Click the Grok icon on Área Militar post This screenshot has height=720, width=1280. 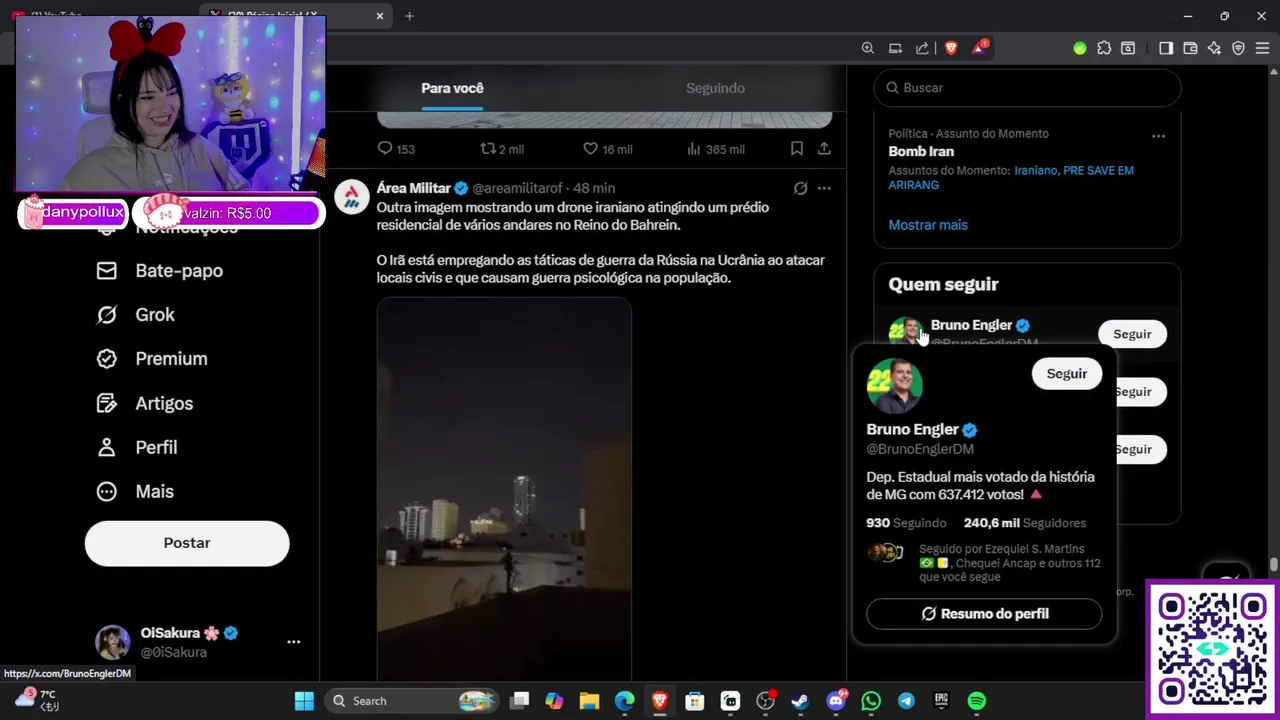click(x=800, y=188)
